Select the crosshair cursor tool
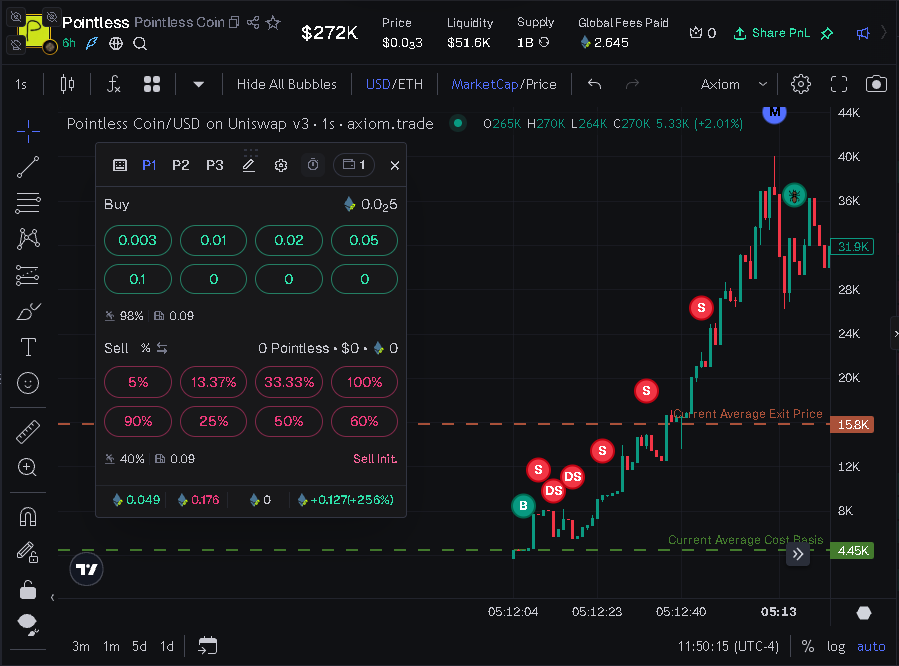Screen dimensions: 899x666 pos(28,131)
